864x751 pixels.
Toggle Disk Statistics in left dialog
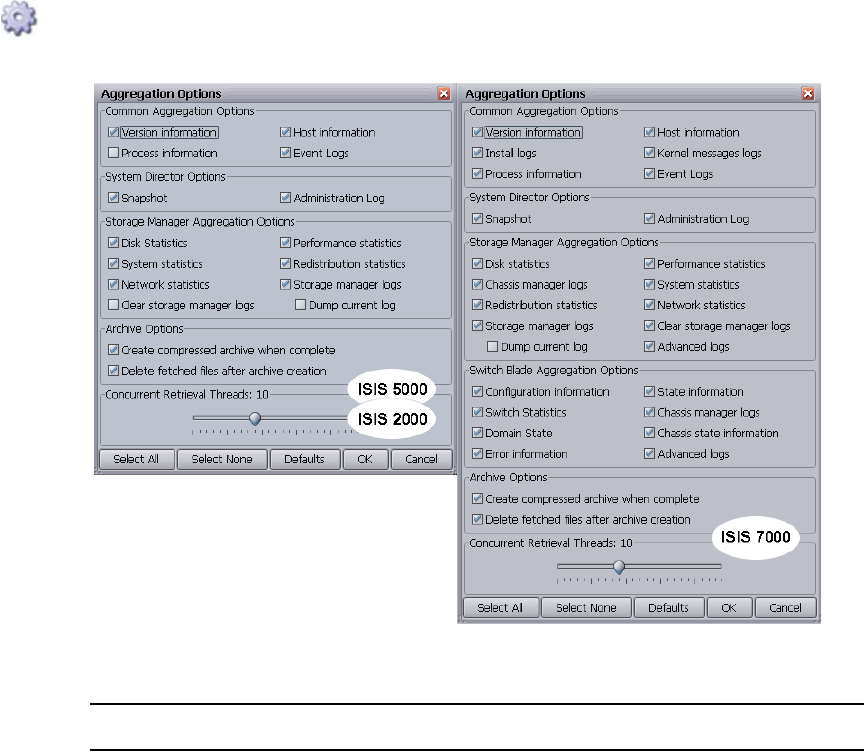coord(114,242)
